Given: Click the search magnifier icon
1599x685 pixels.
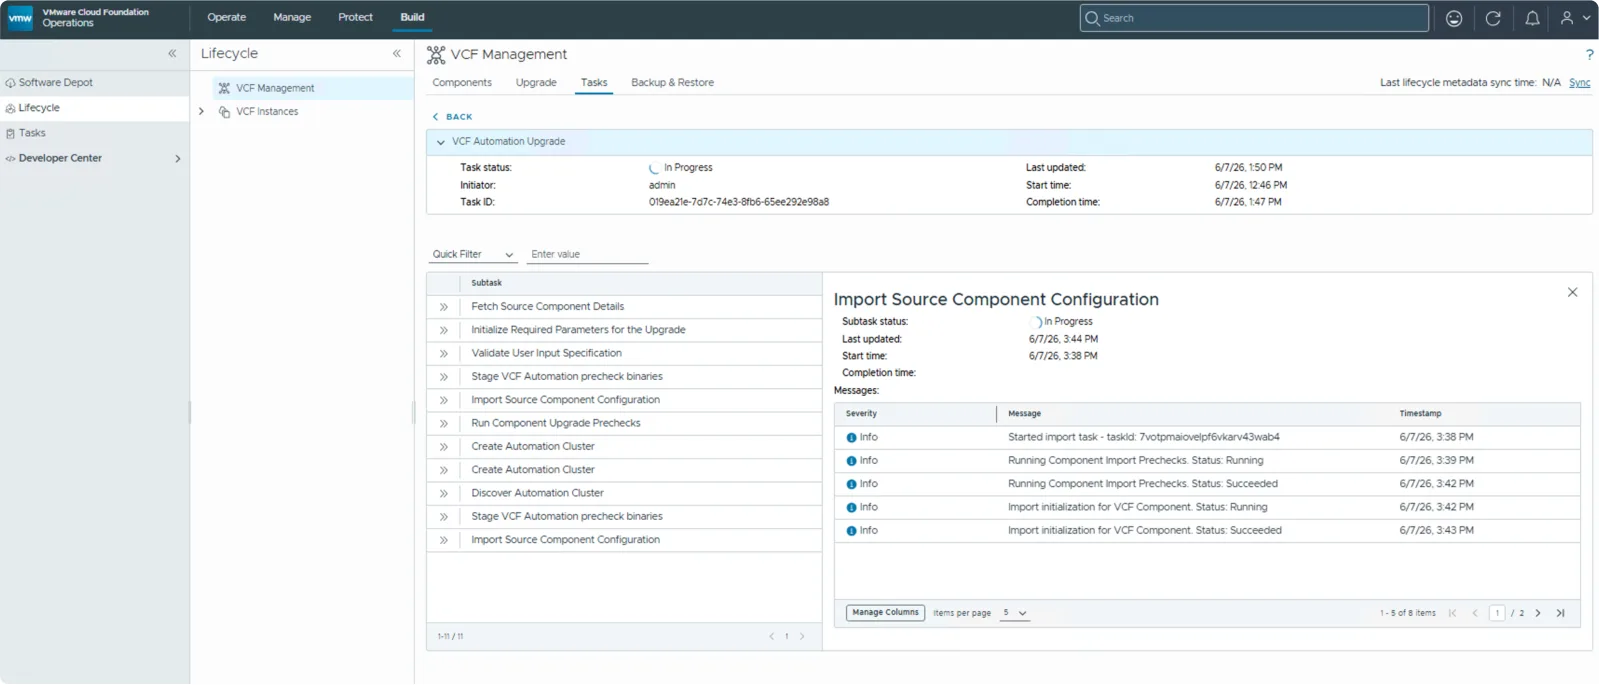Looking at the screenshot, I should coord(1092,18).
